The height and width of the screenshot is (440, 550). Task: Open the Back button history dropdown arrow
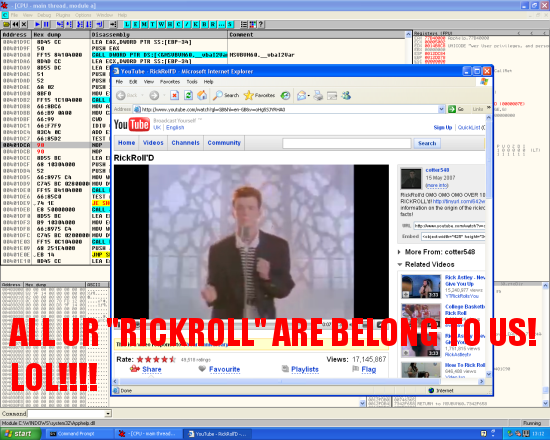point(142,95)
